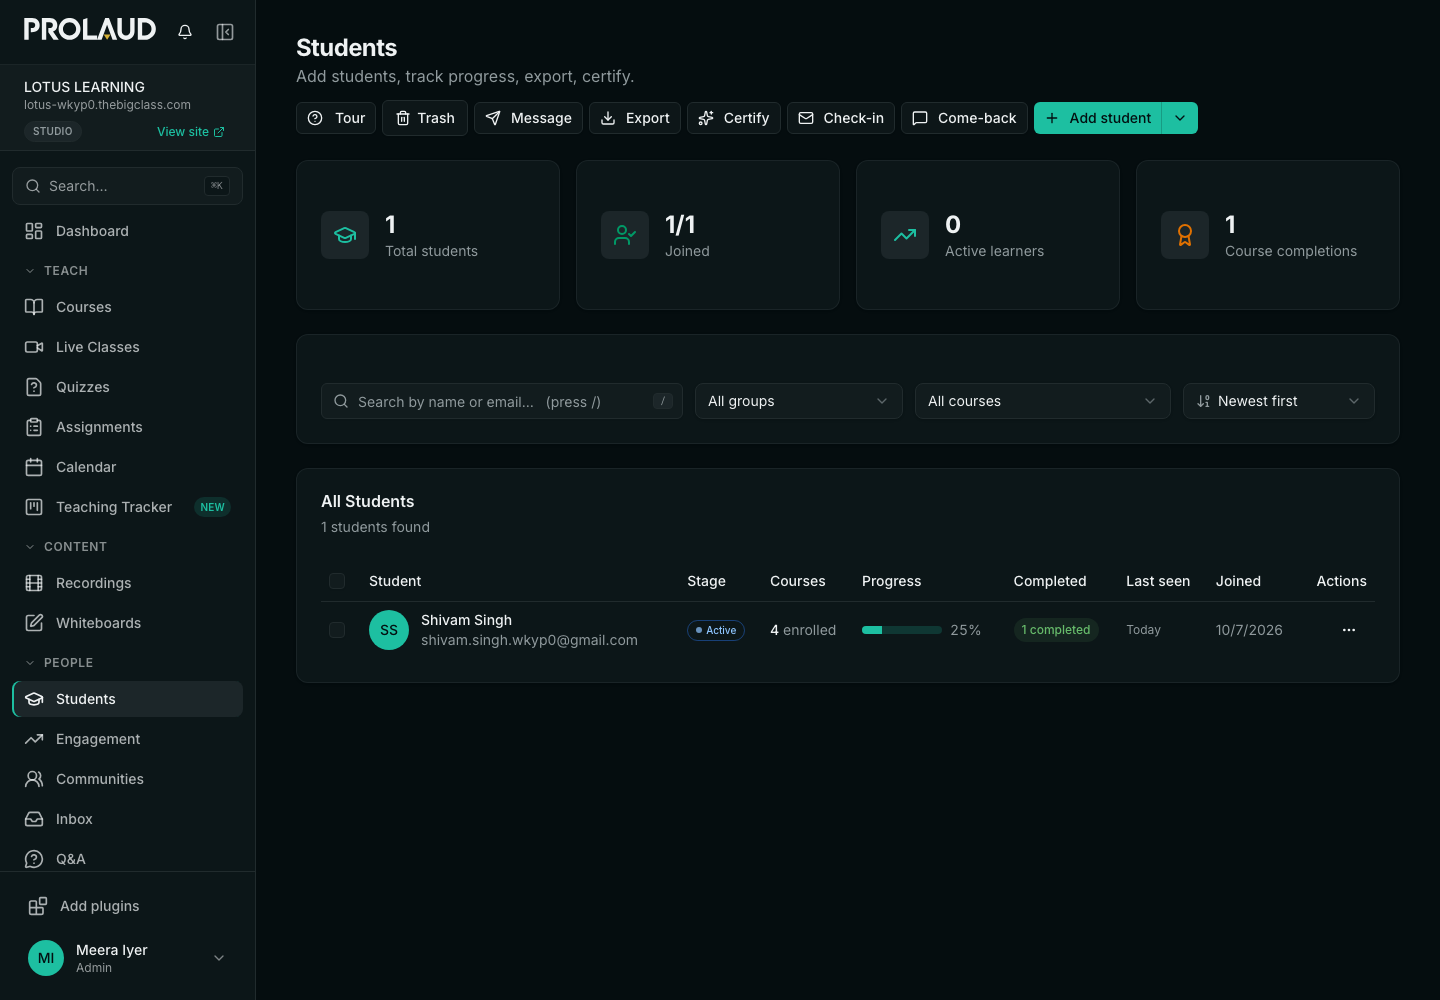Select all students header checkbox
The width and height of the screenshot is (1440, 1000).
click(x=337, y=581)
